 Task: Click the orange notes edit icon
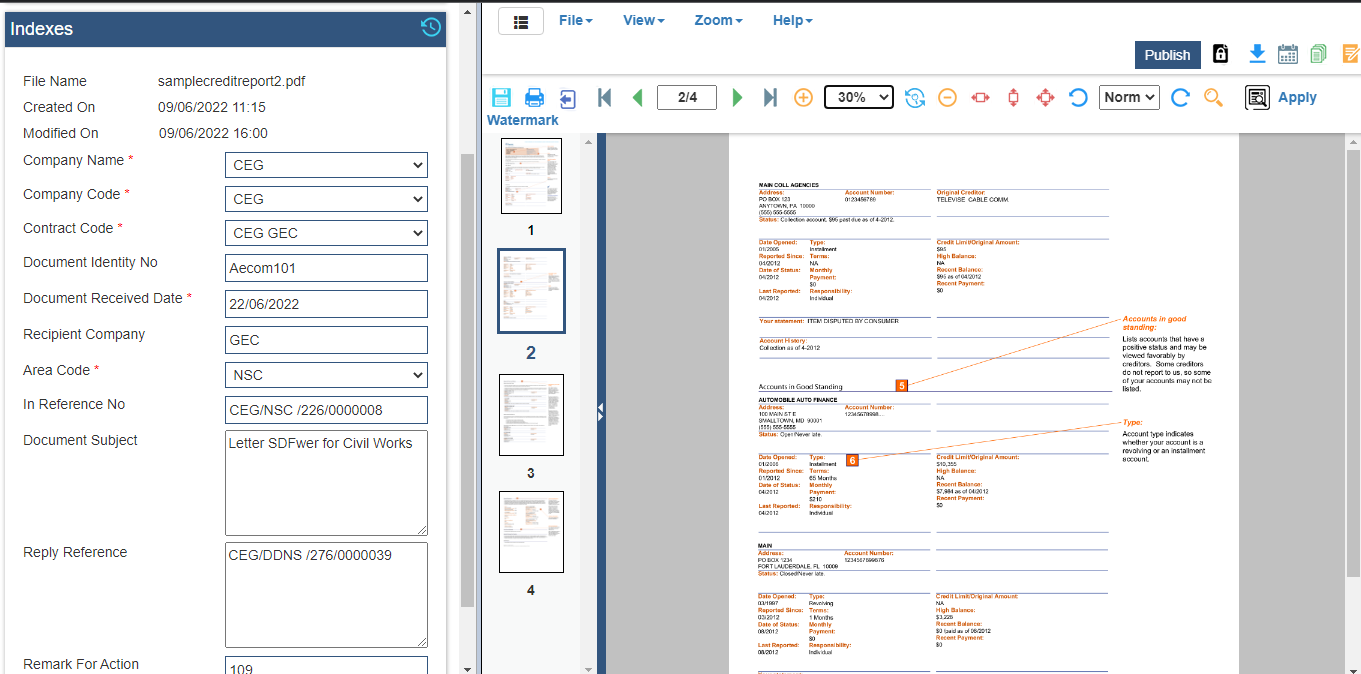[x=1350, y=54]
